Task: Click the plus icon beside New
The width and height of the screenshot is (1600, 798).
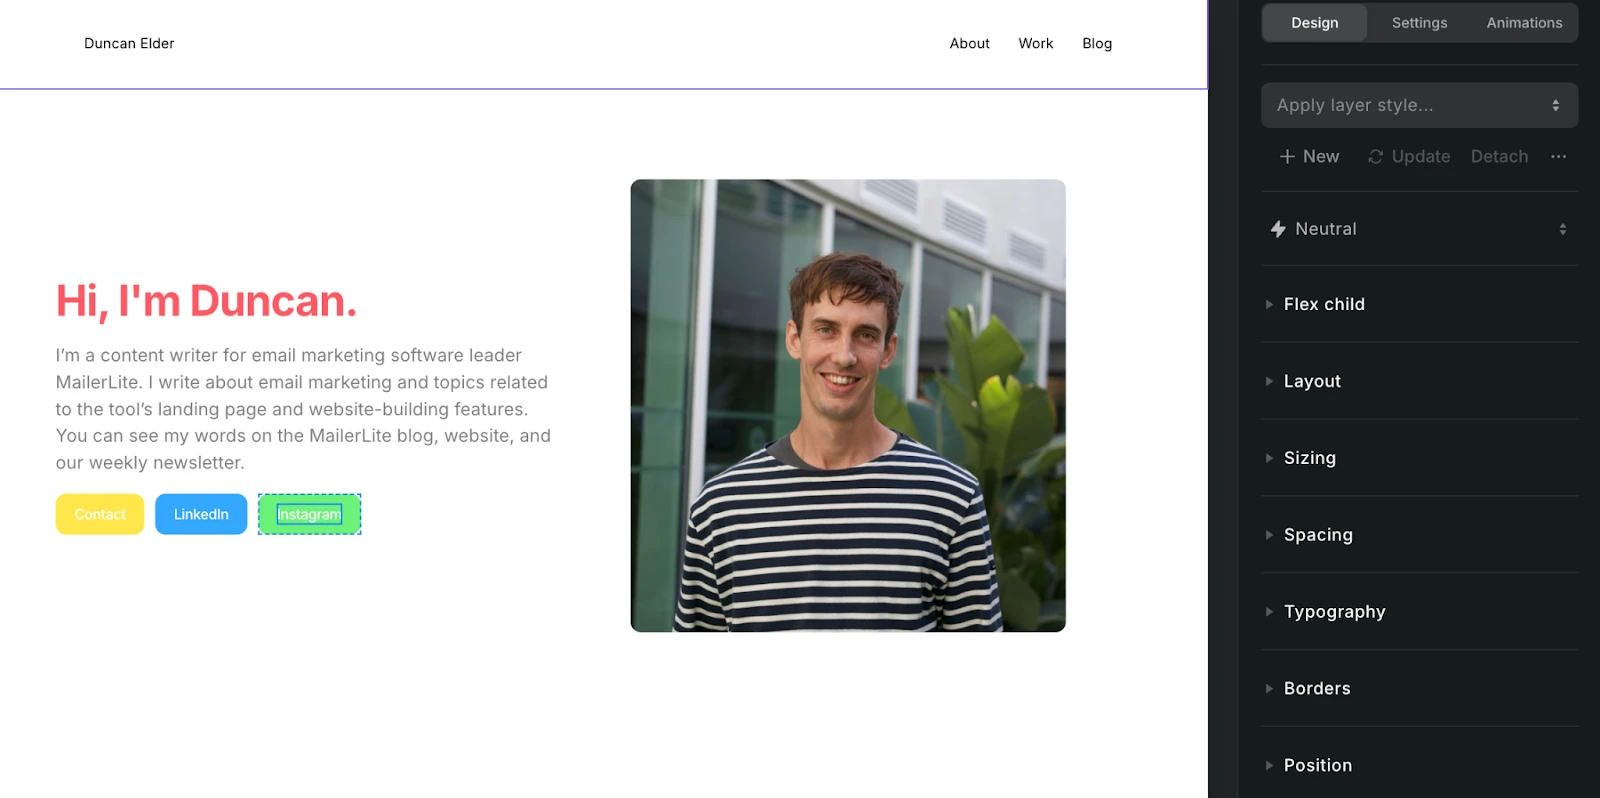Action: tap(1287, 157)
